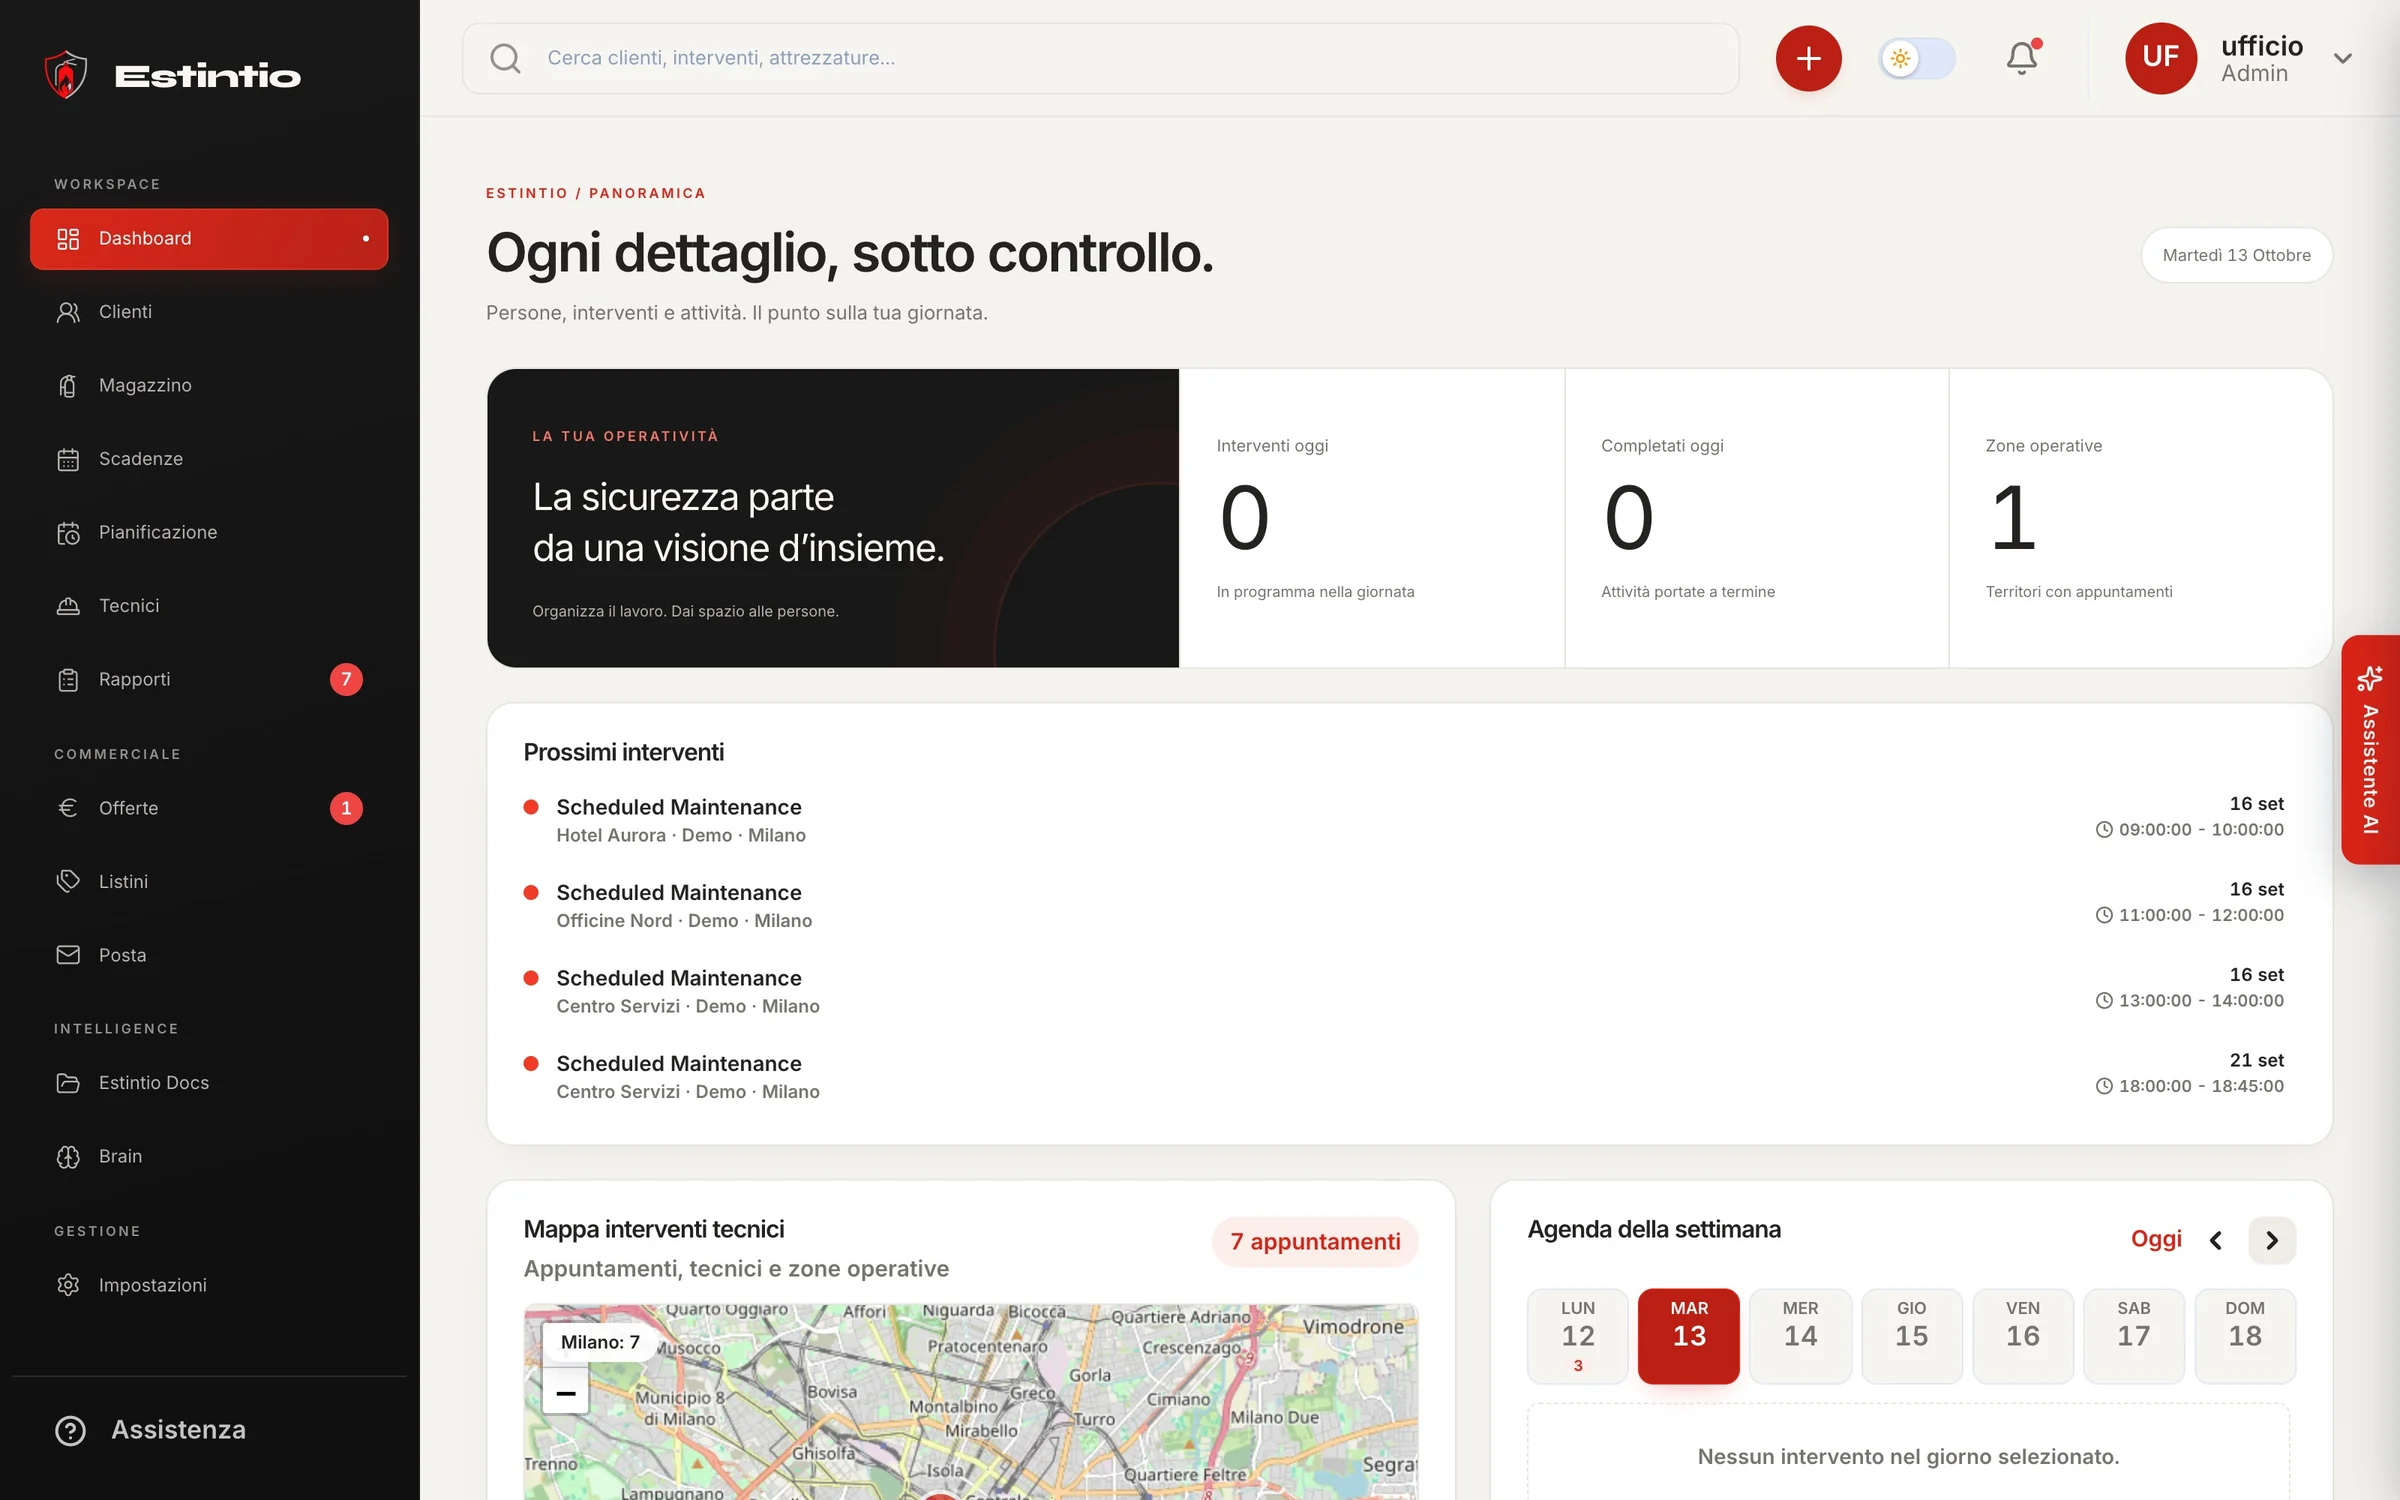Click the Tecnici hard-hat icon

68,606
